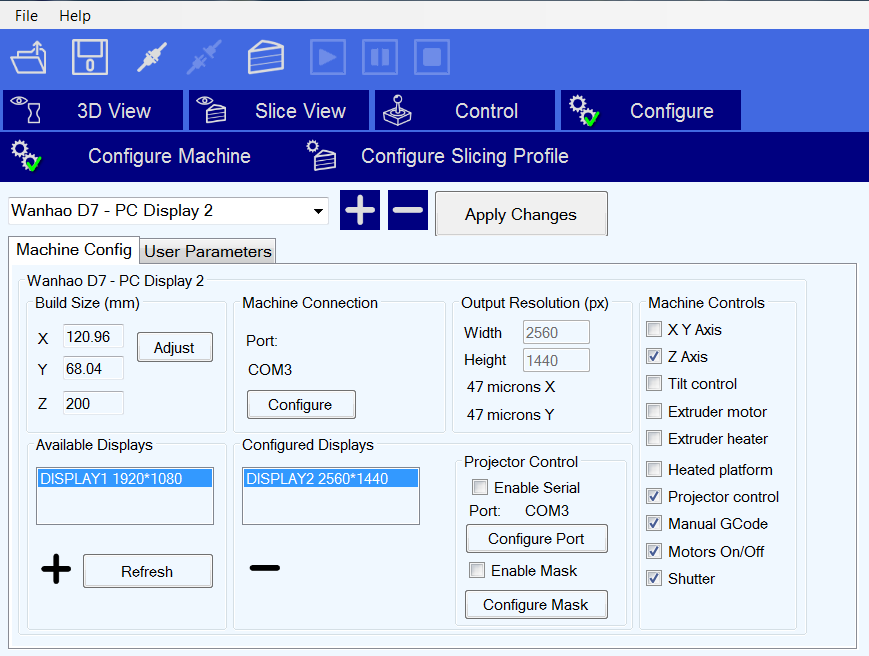Open the Control tab

(x=465, y=111)
